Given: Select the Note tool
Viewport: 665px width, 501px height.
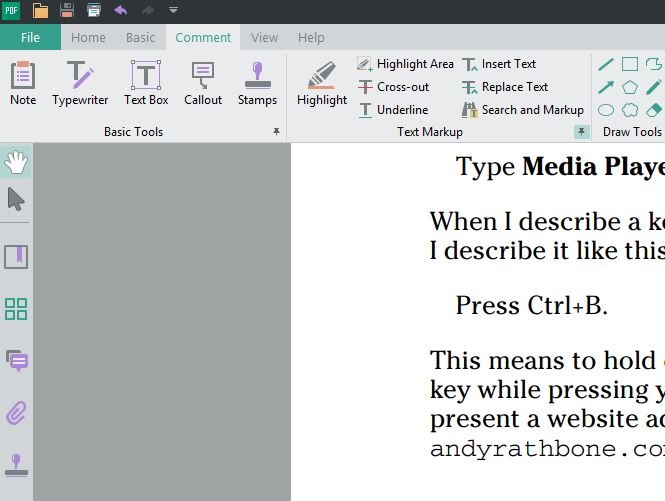Looking at the screenshot, I should tap(23, 83).
